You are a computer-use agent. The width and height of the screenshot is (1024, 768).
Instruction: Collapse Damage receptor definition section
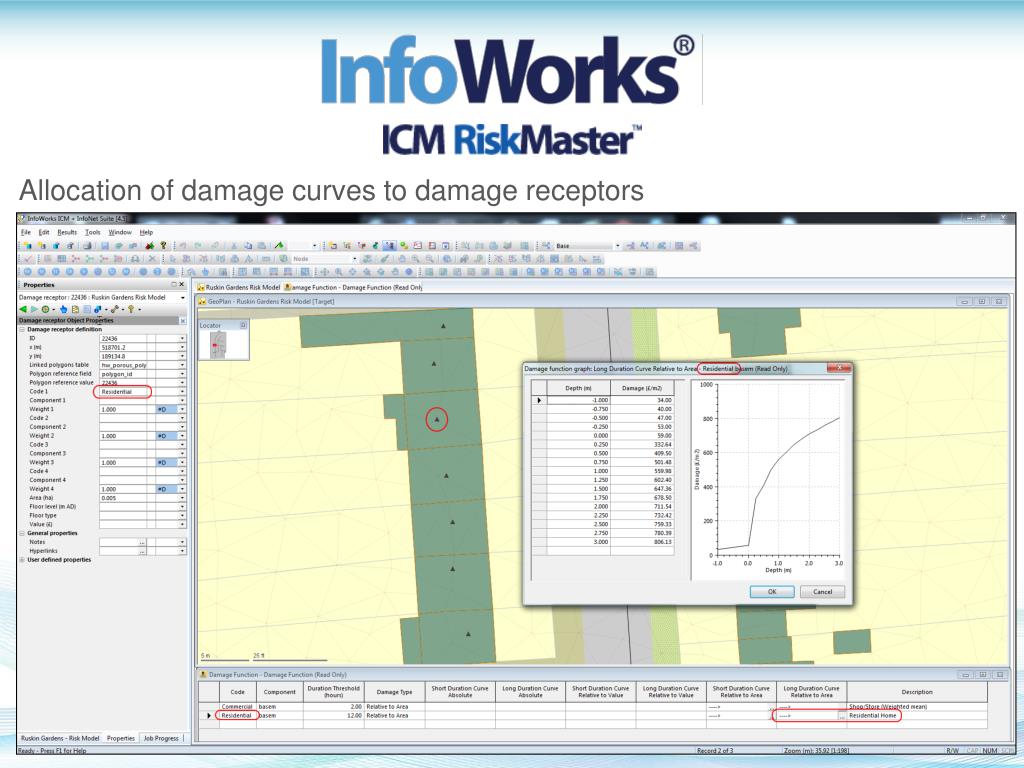tap(22, 330)
